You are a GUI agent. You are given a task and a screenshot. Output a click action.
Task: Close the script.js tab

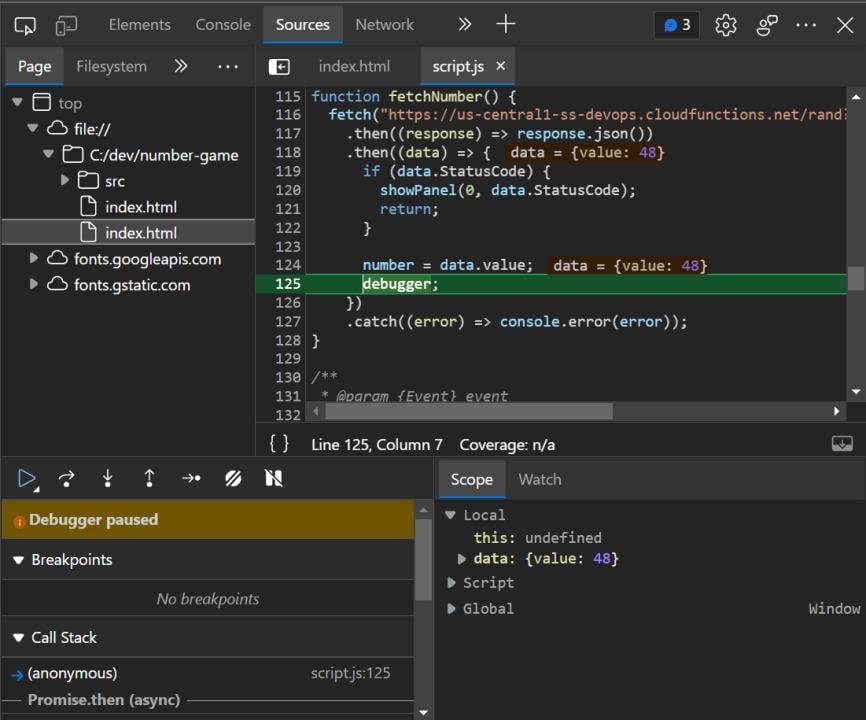[500, 66]
